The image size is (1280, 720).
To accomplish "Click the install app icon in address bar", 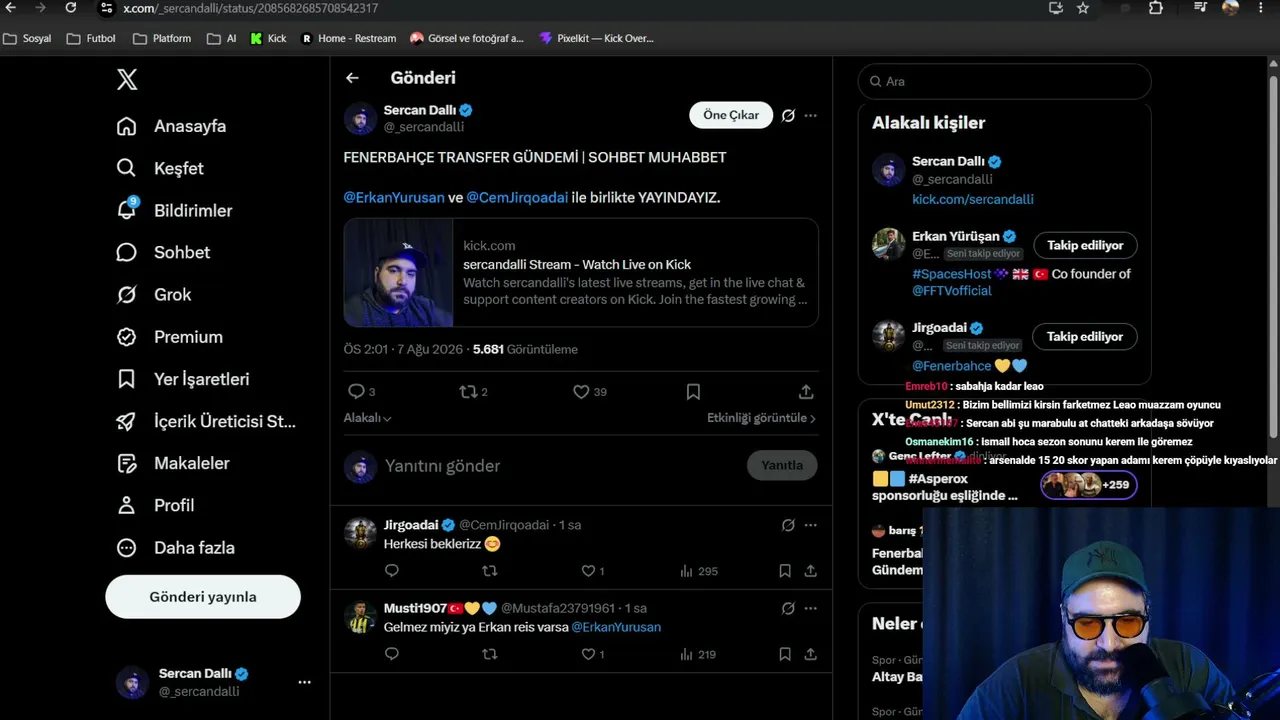I will pyautogui.click(x=1056, y=8).
